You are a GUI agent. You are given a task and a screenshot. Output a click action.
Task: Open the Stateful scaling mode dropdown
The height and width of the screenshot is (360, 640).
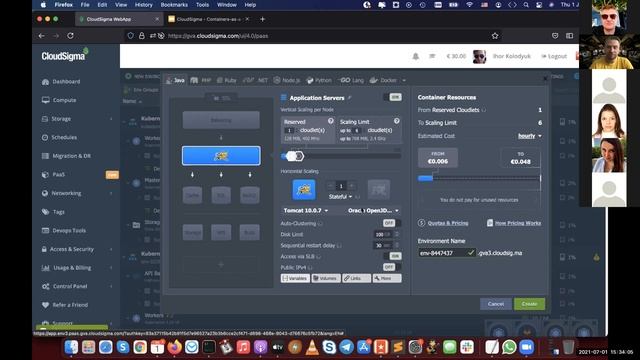340,197
